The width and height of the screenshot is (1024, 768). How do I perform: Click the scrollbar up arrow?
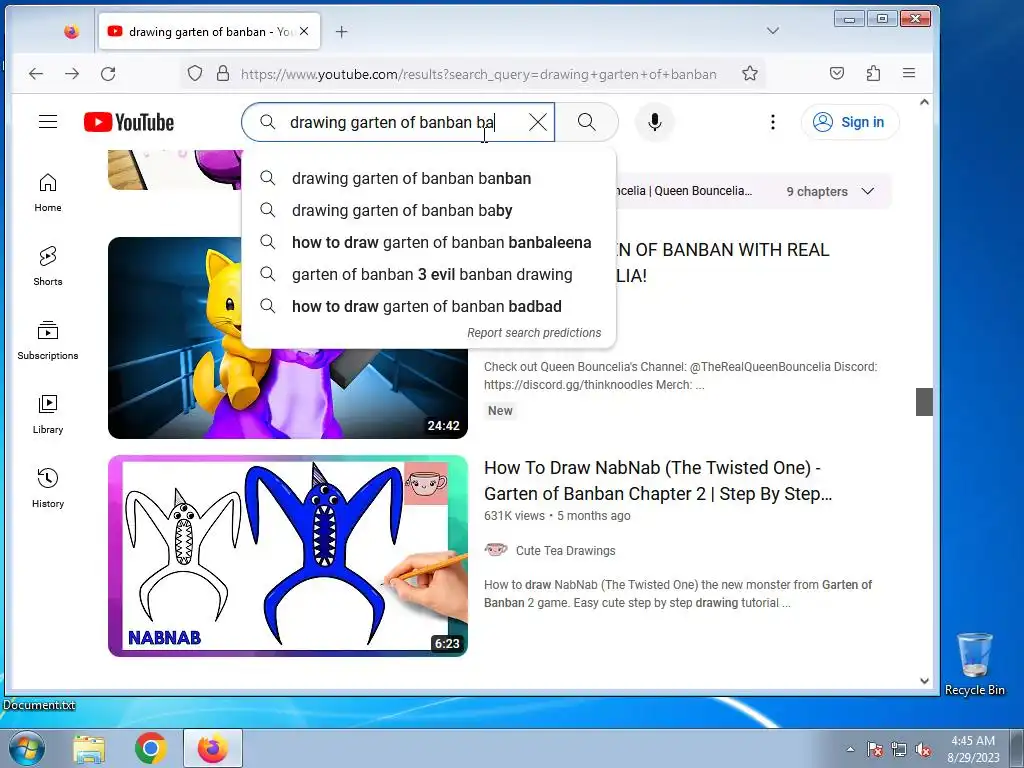tap(924, 102)
